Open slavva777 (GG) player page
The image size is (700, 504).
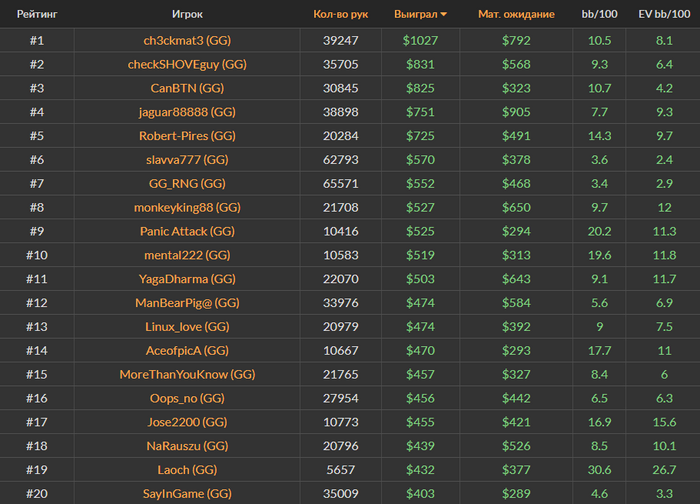tap(187, 160)
